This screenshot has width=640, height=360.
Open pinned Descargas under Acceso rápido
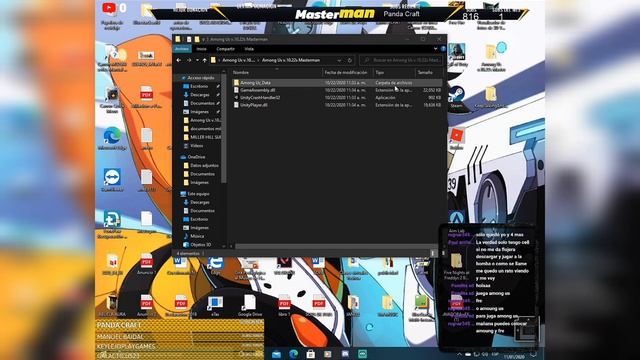(x=199, y=95)
